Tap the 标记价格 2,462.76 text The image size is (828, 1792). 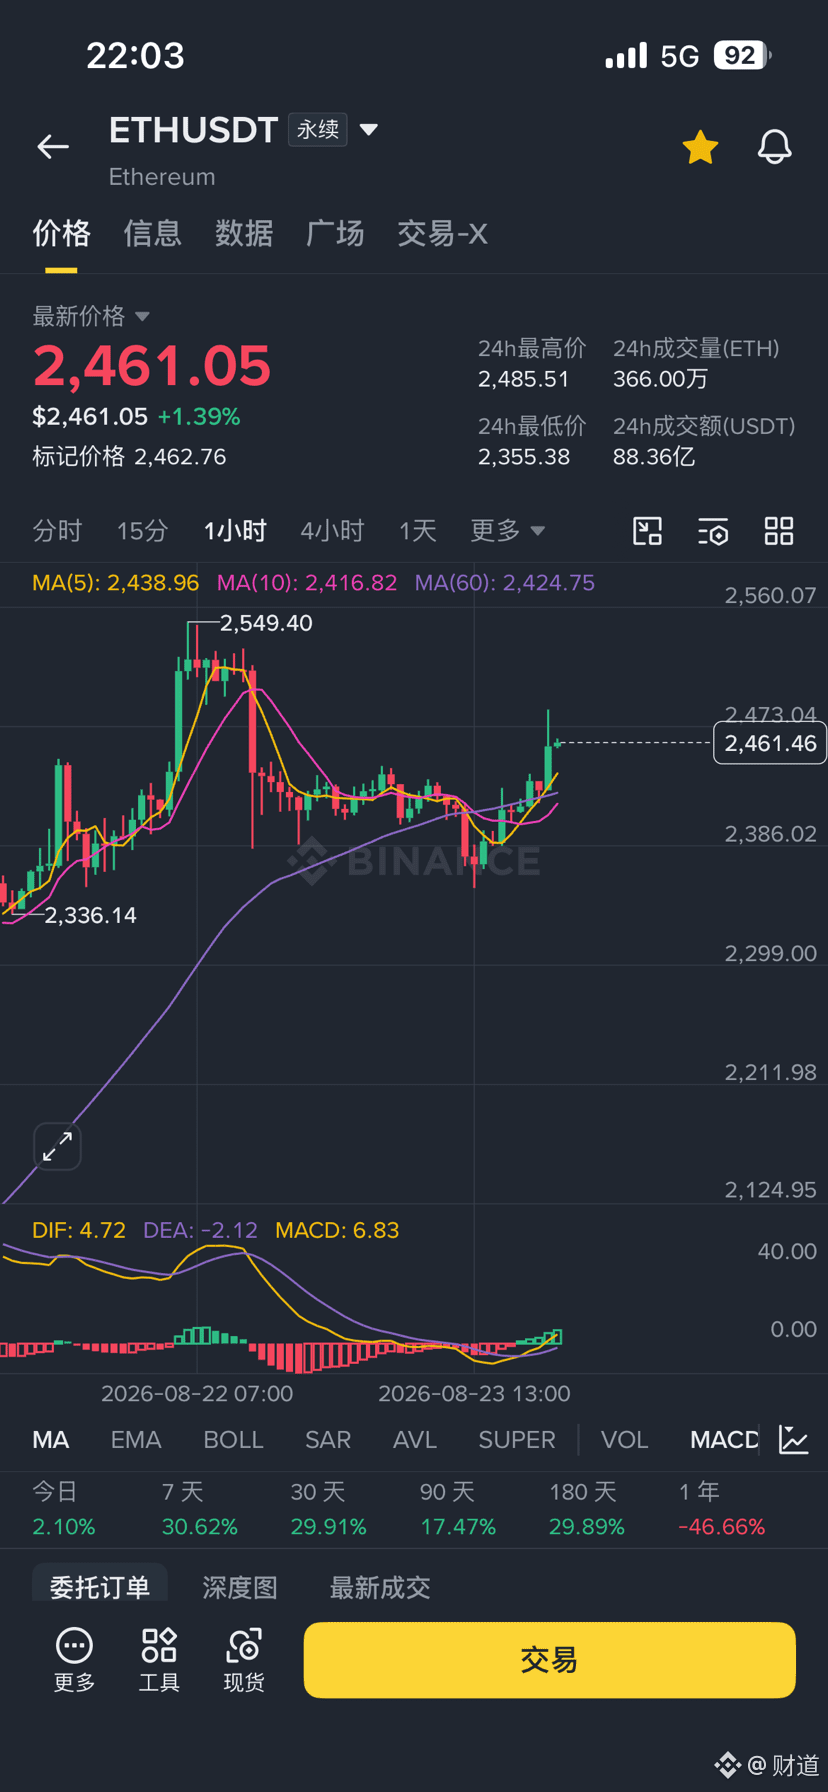point(129,457)
